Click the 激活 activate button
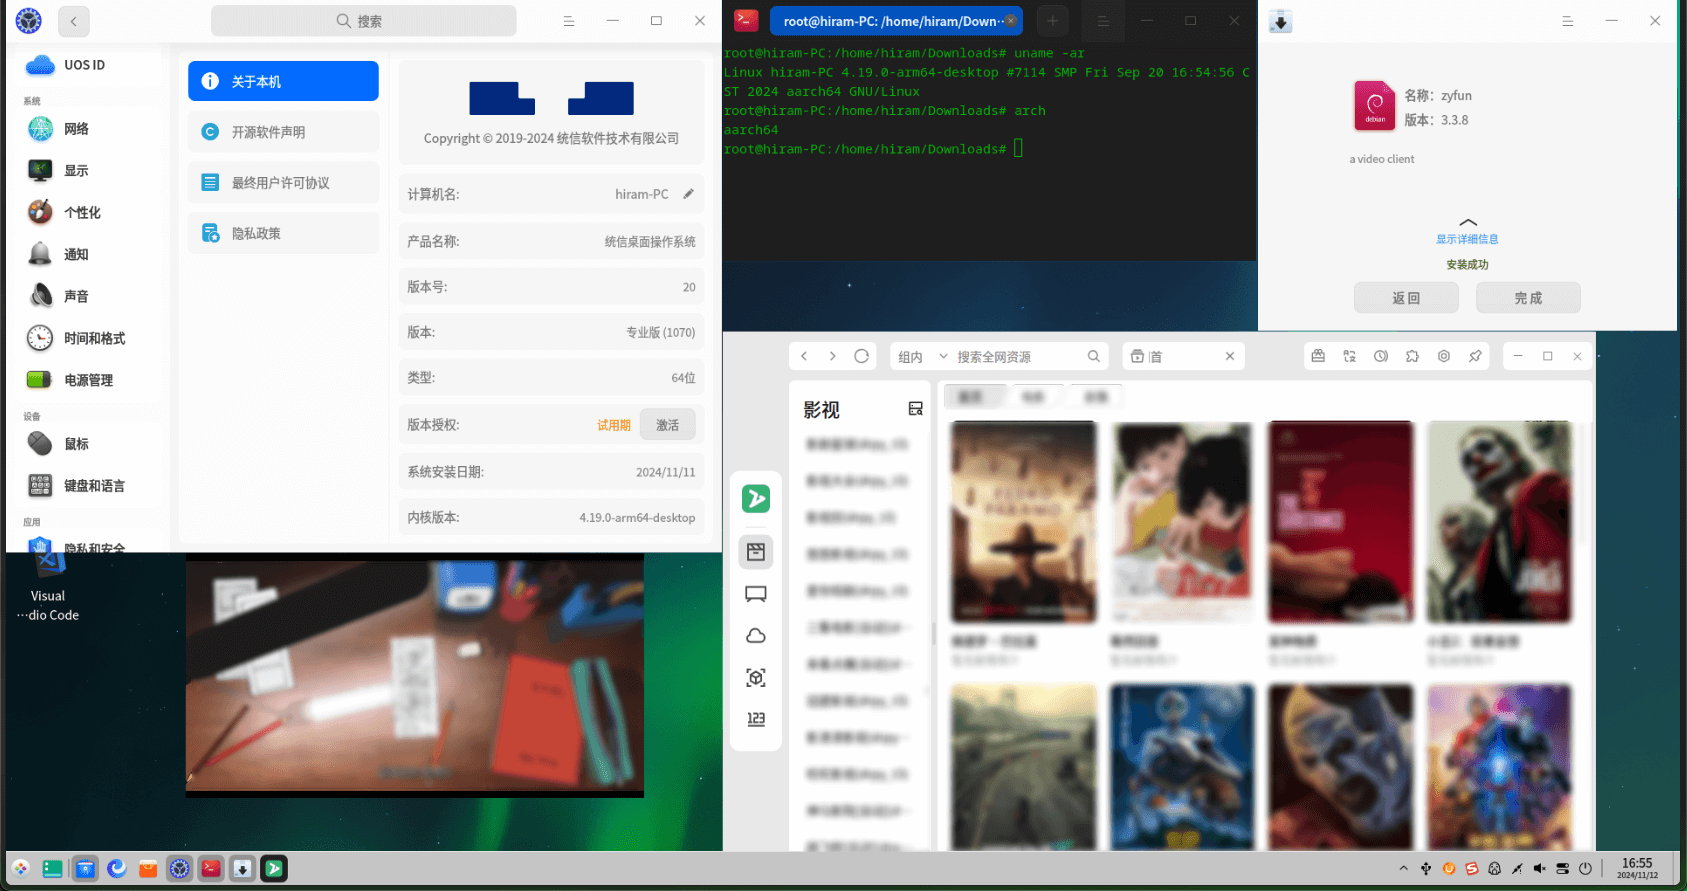This screenshot has width=1687, height=891. coord(667,425)
